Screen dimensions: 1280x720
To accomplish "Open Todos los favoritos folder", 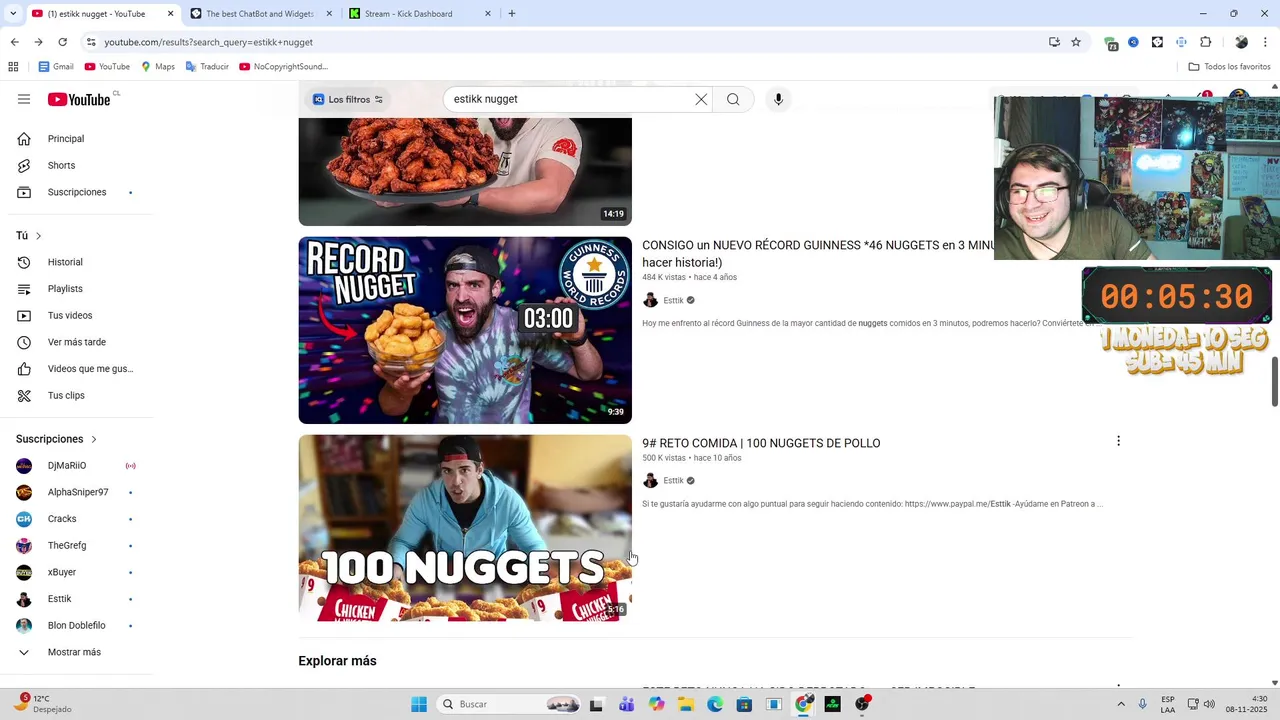I will click(1230, 67).
